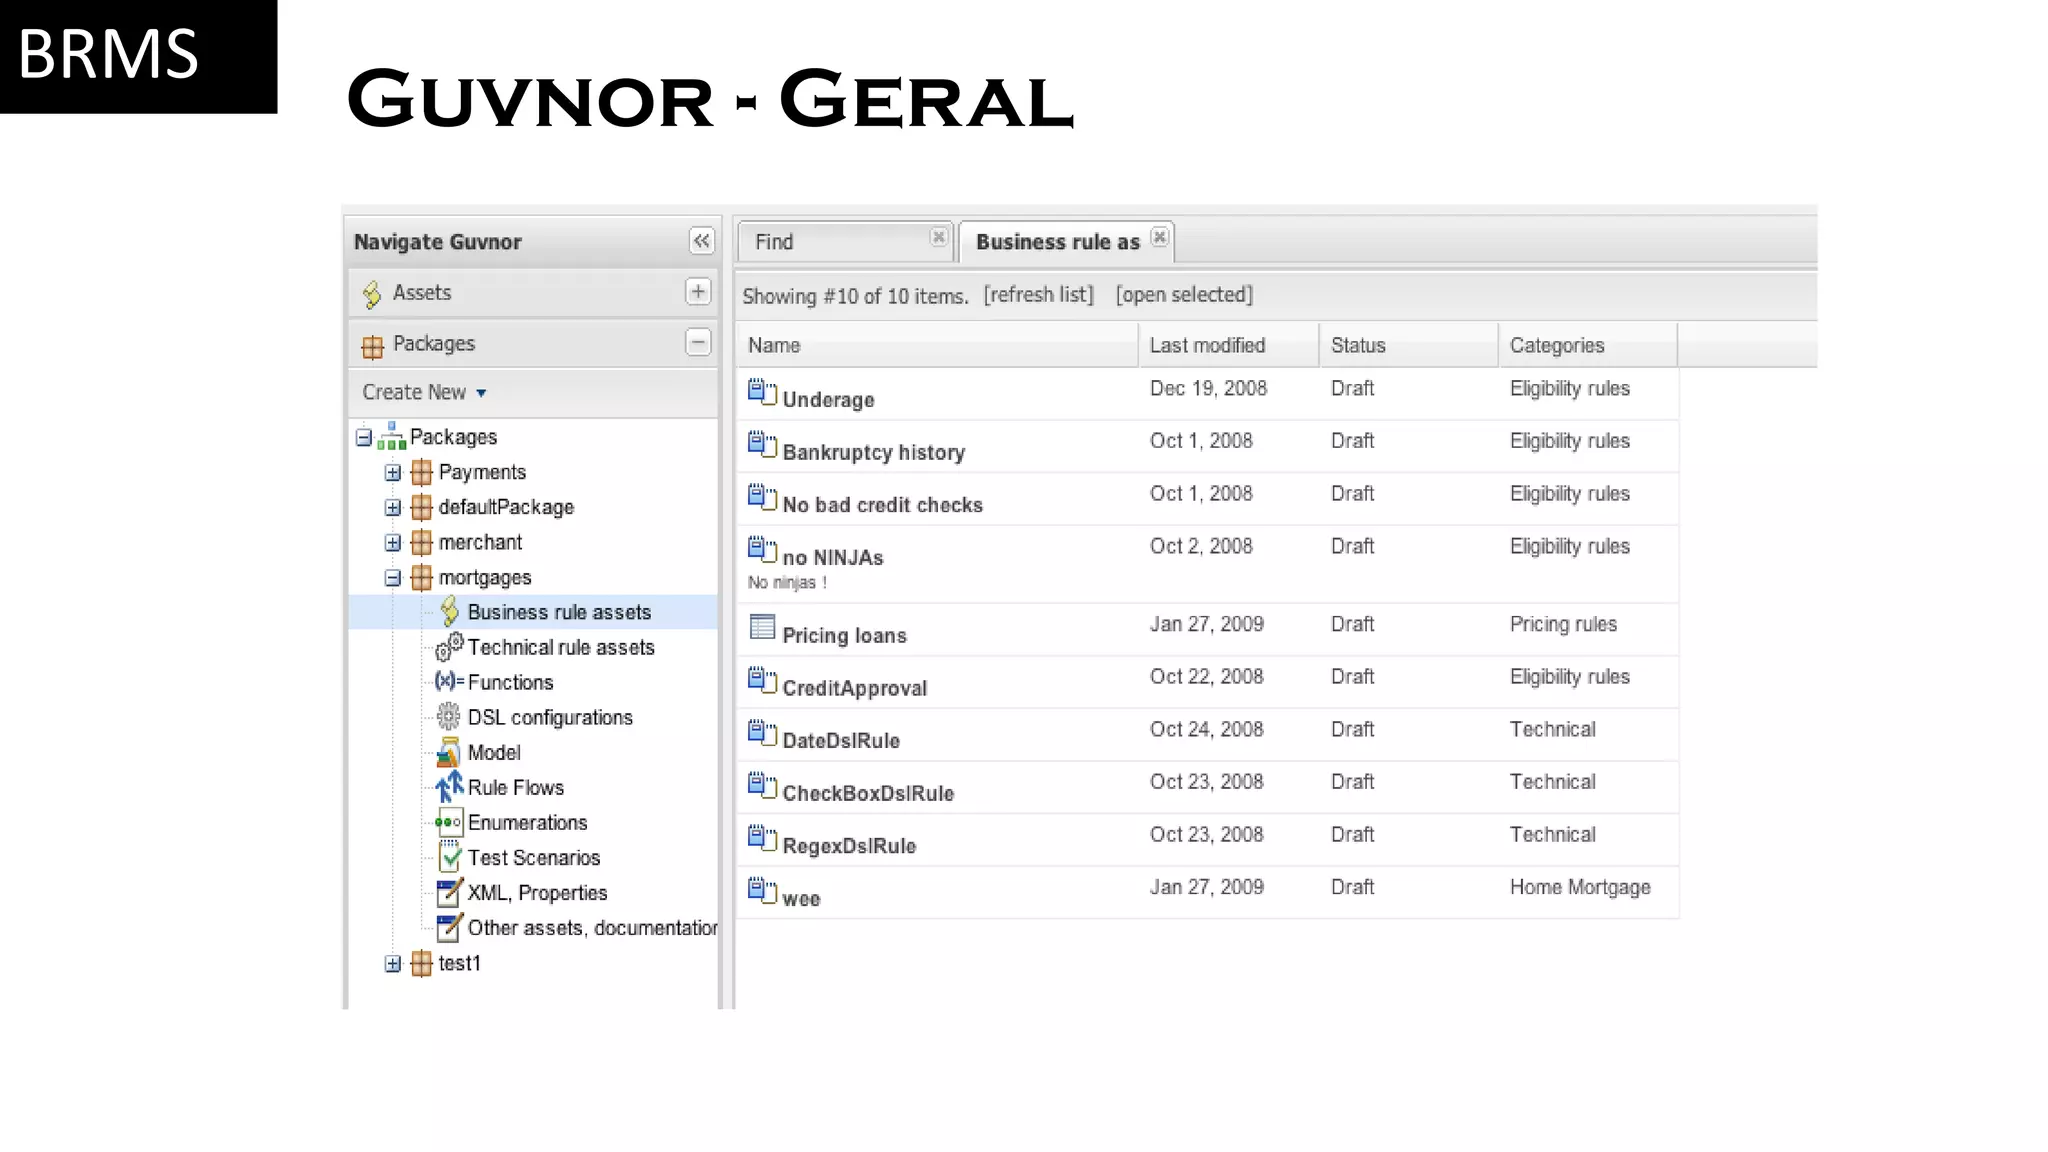The width and height of the screenshot is (2048, 1152).
Task: Collapse the Packages section minus button
Action: click(x=698, y=342)
